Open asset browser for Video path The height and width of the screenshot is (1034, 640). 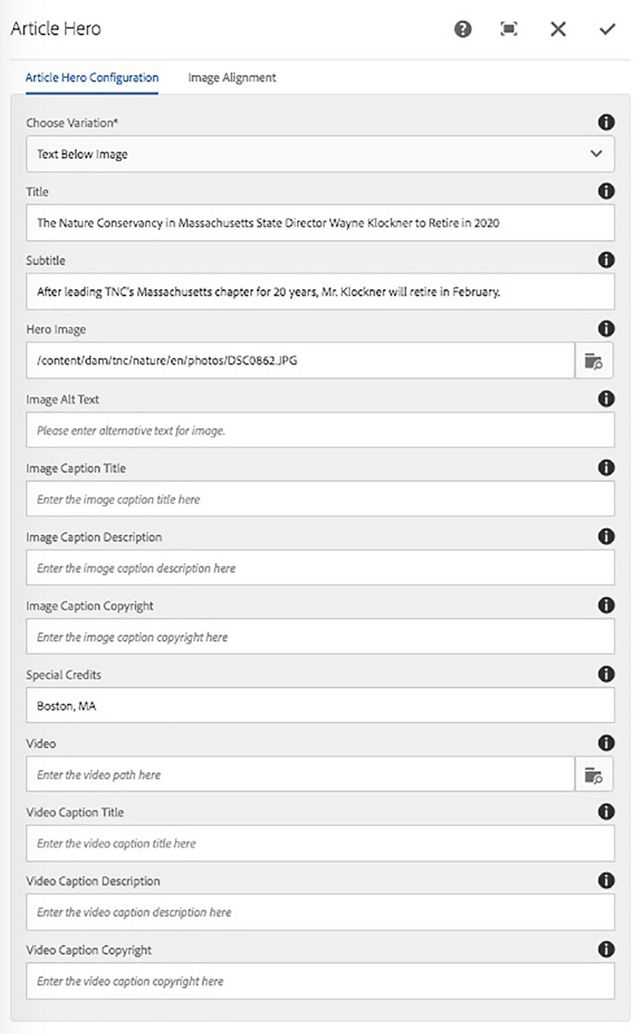coord(594,774)
